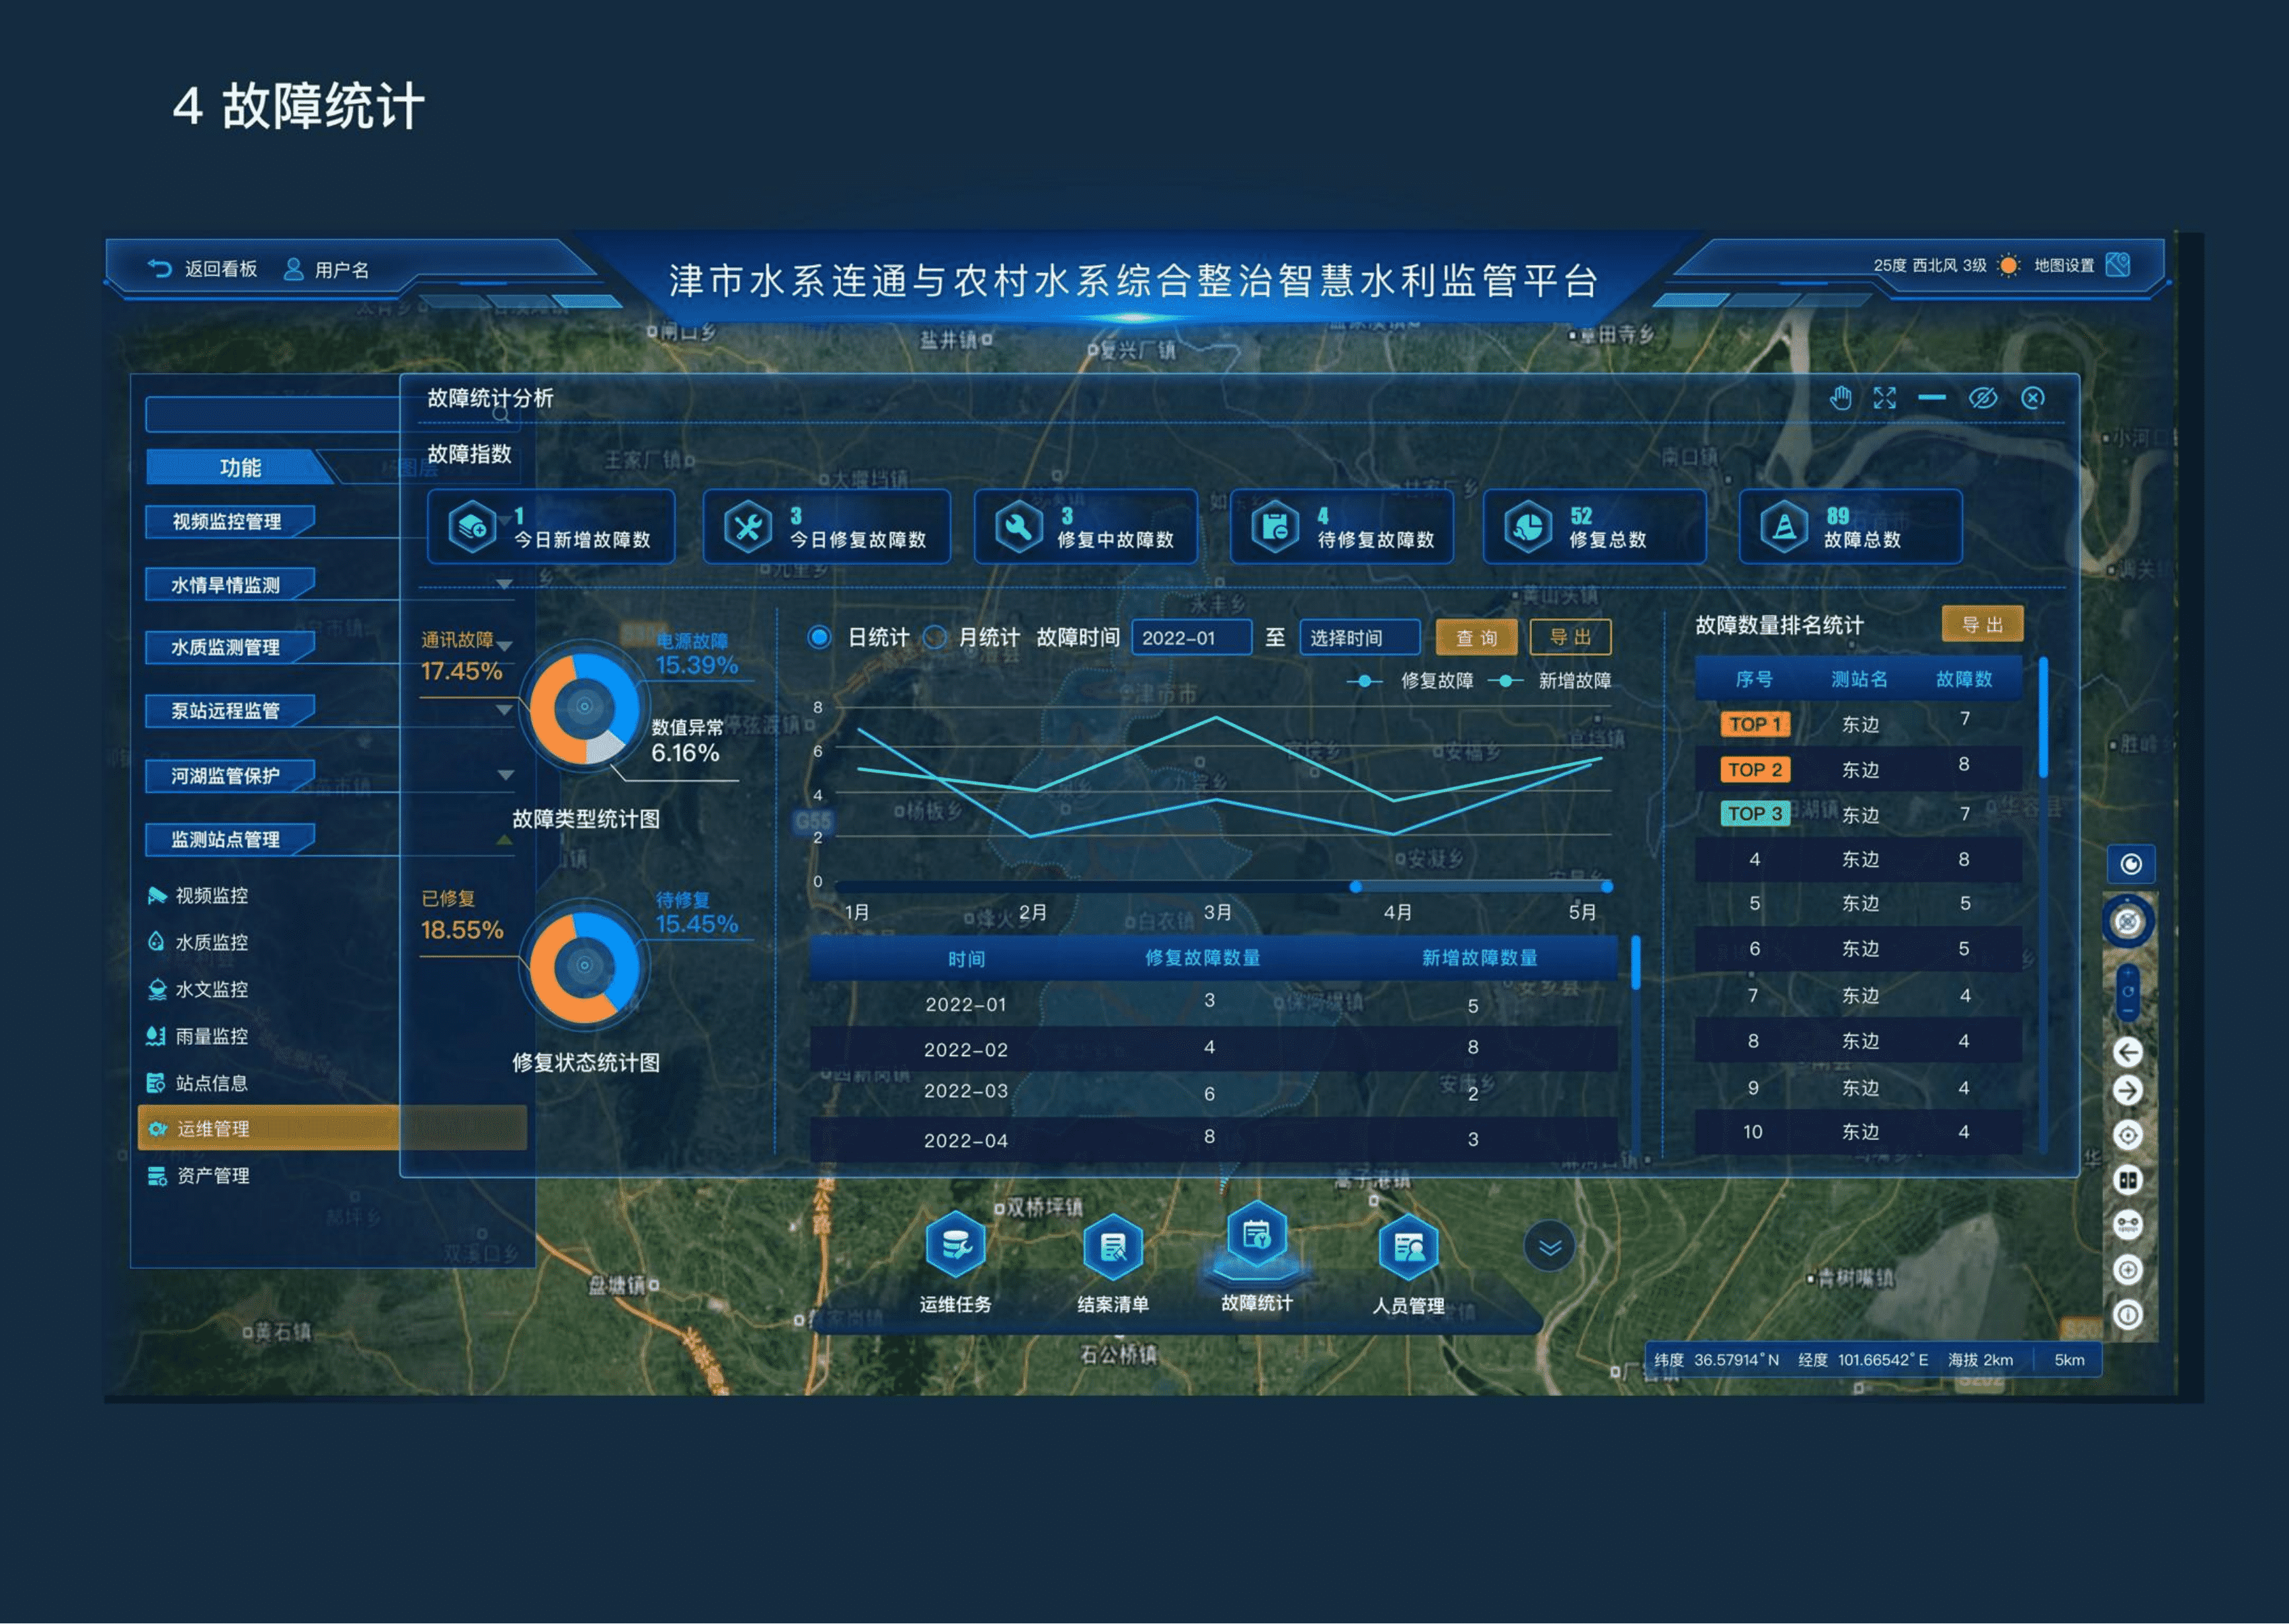This screenshot has height=1624, width=2289.
Task: Click the map compass rotation control
Action: click(2128, 921)
